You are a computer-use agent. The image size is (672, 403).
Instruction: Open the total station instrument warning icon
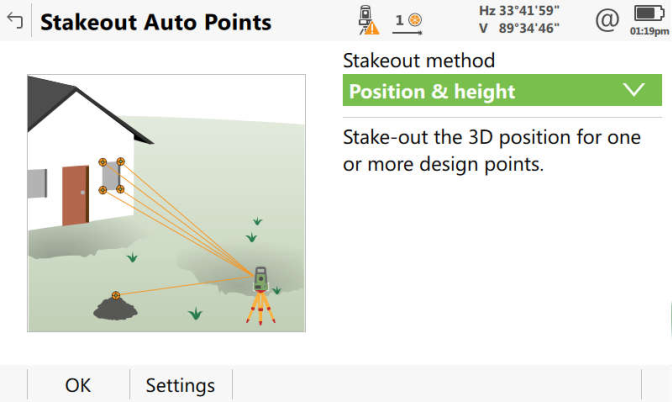point(369,20)
